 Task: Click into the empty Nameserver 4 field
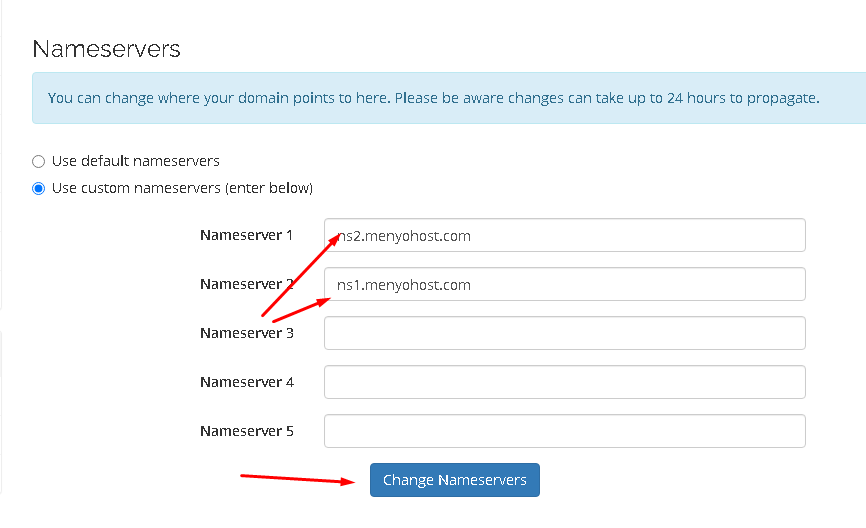click(x=564, y=382)
